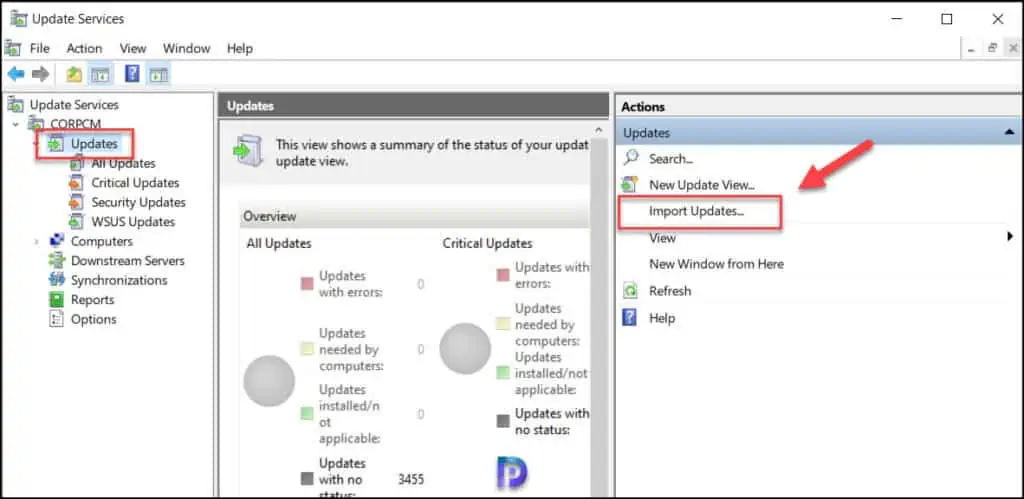Click the scroll up arrow in center pane
This screenshot has width=1024, height=499.
599,130
